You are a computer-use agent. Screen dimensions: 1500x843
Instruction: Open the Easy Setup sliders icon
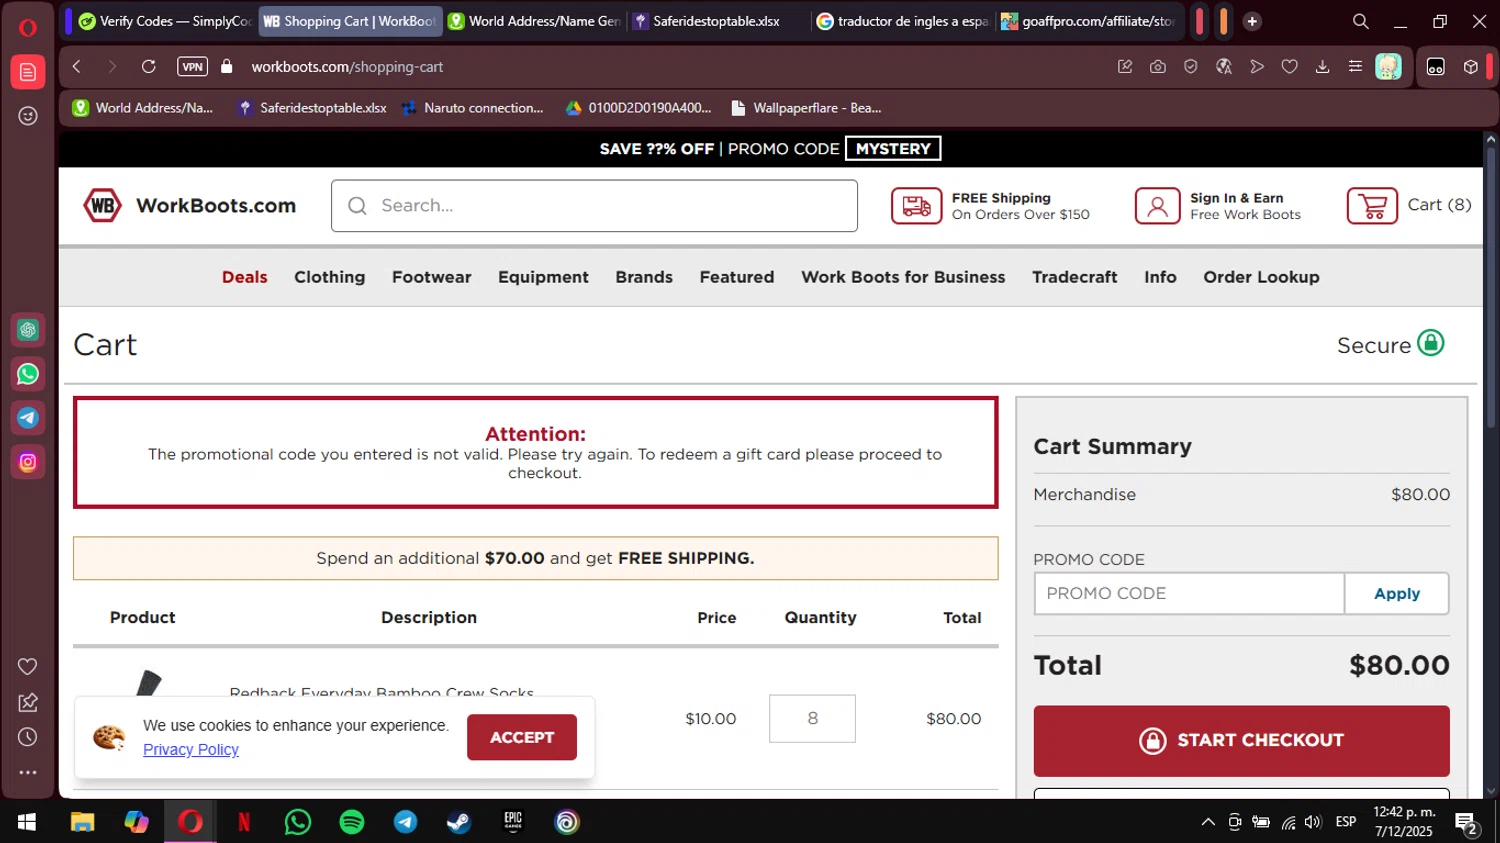click(1355, 67)
